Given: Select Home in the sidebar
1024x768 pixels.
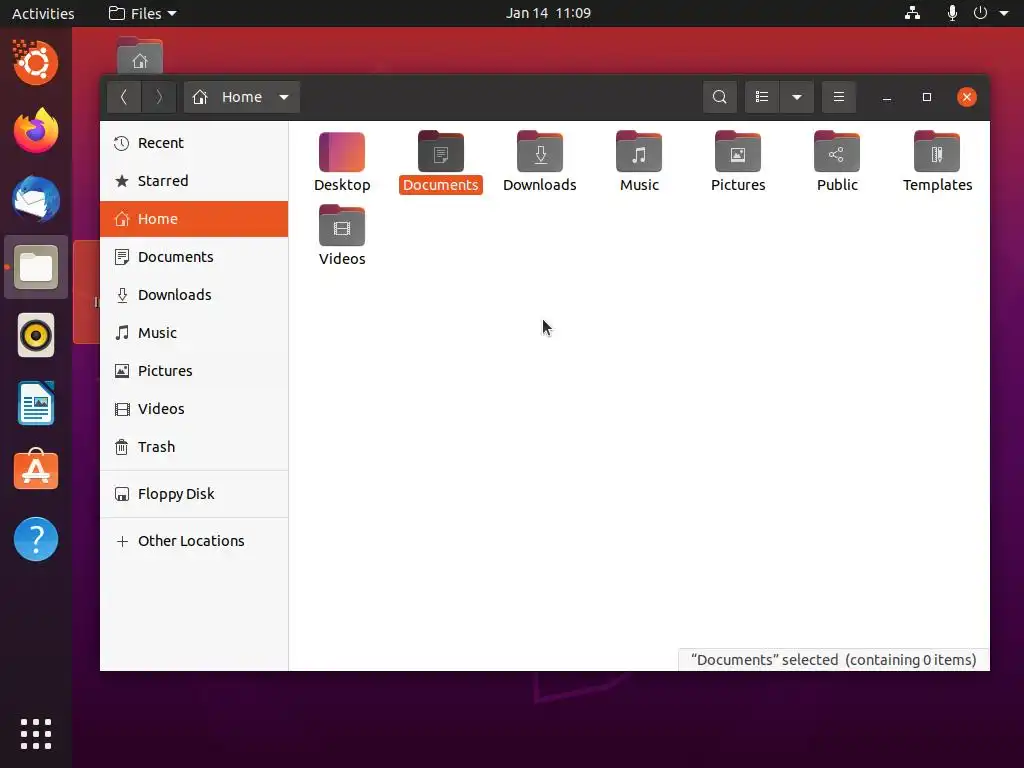Looking at the screenshot, I should tap(194, 219).
